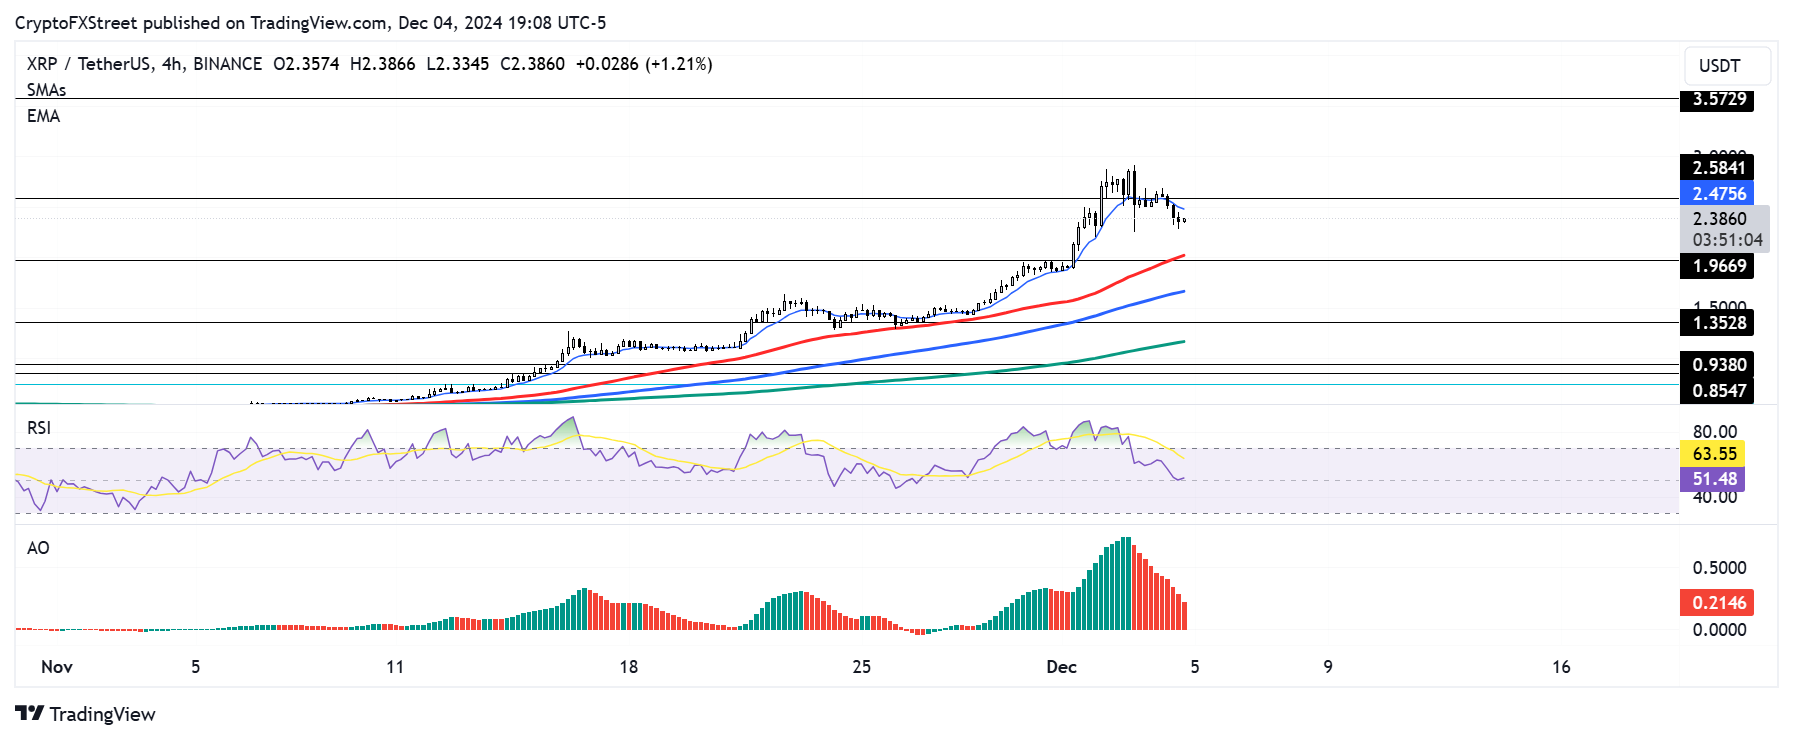
Task: Click the 0.9380 price level label
Action: (1717, 365)
